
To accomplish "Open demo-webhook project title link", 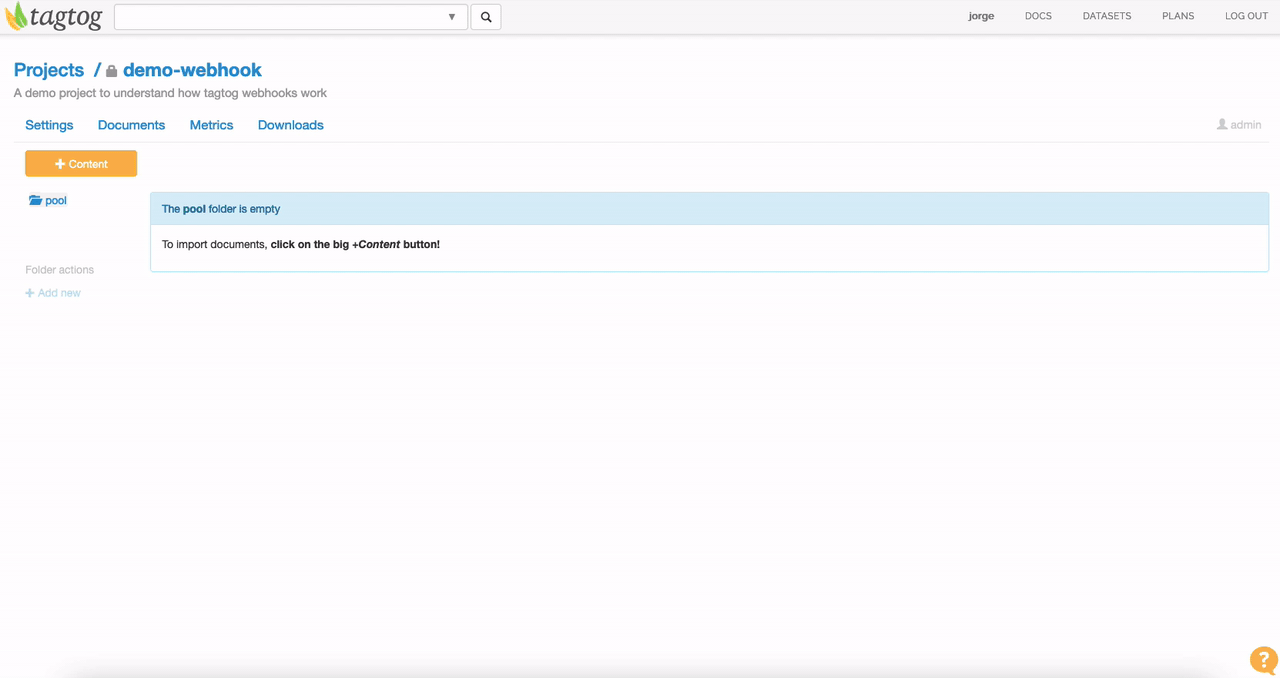I will pos(192,70).
